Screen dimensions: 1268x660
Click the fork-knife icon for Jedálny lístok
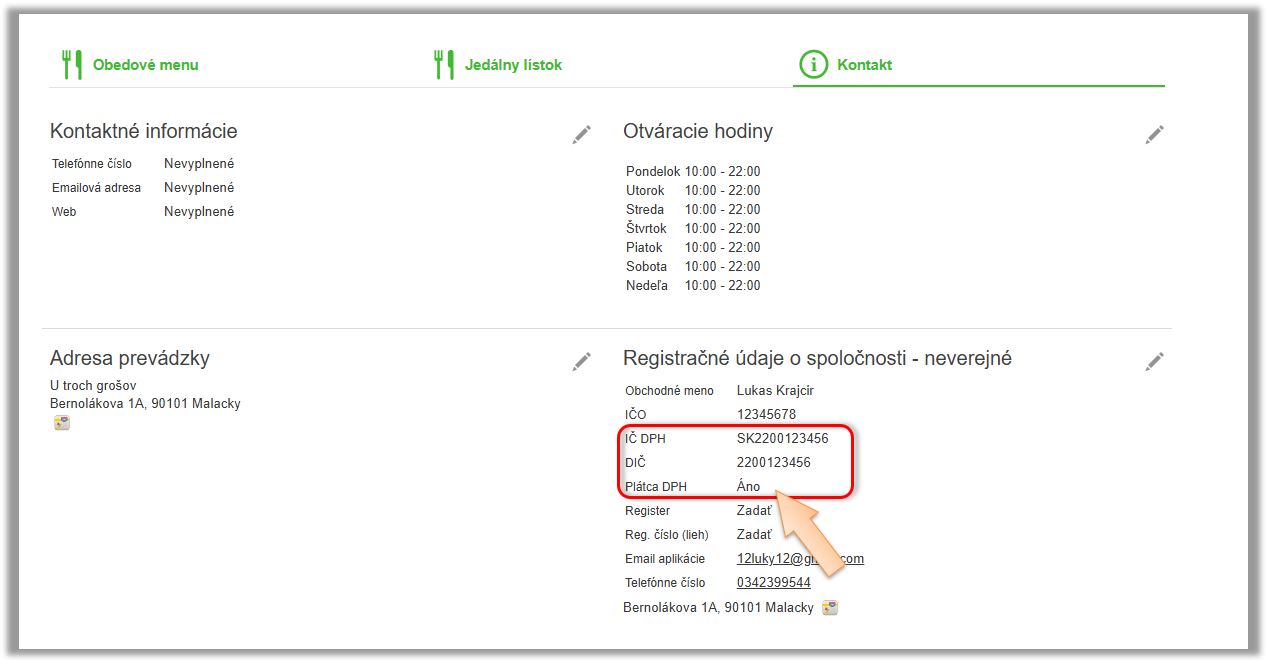tap(443, 65)
